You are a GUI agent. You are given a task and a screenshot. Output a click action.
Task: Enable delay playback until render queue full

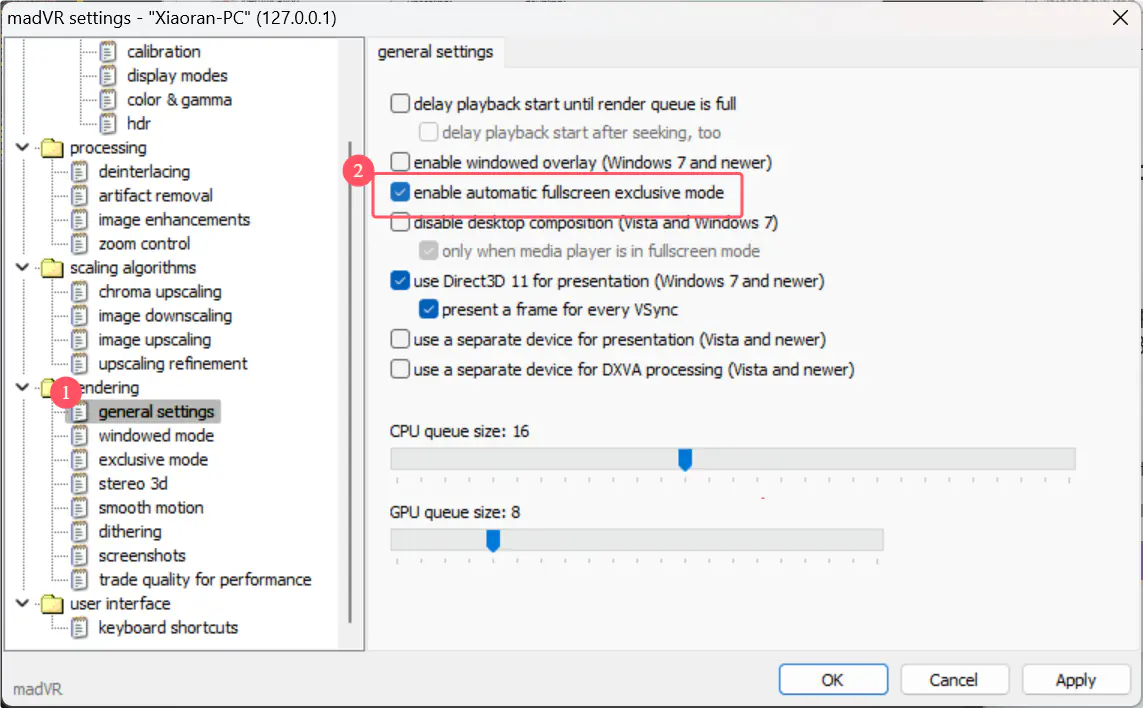(x=400, y=103)
